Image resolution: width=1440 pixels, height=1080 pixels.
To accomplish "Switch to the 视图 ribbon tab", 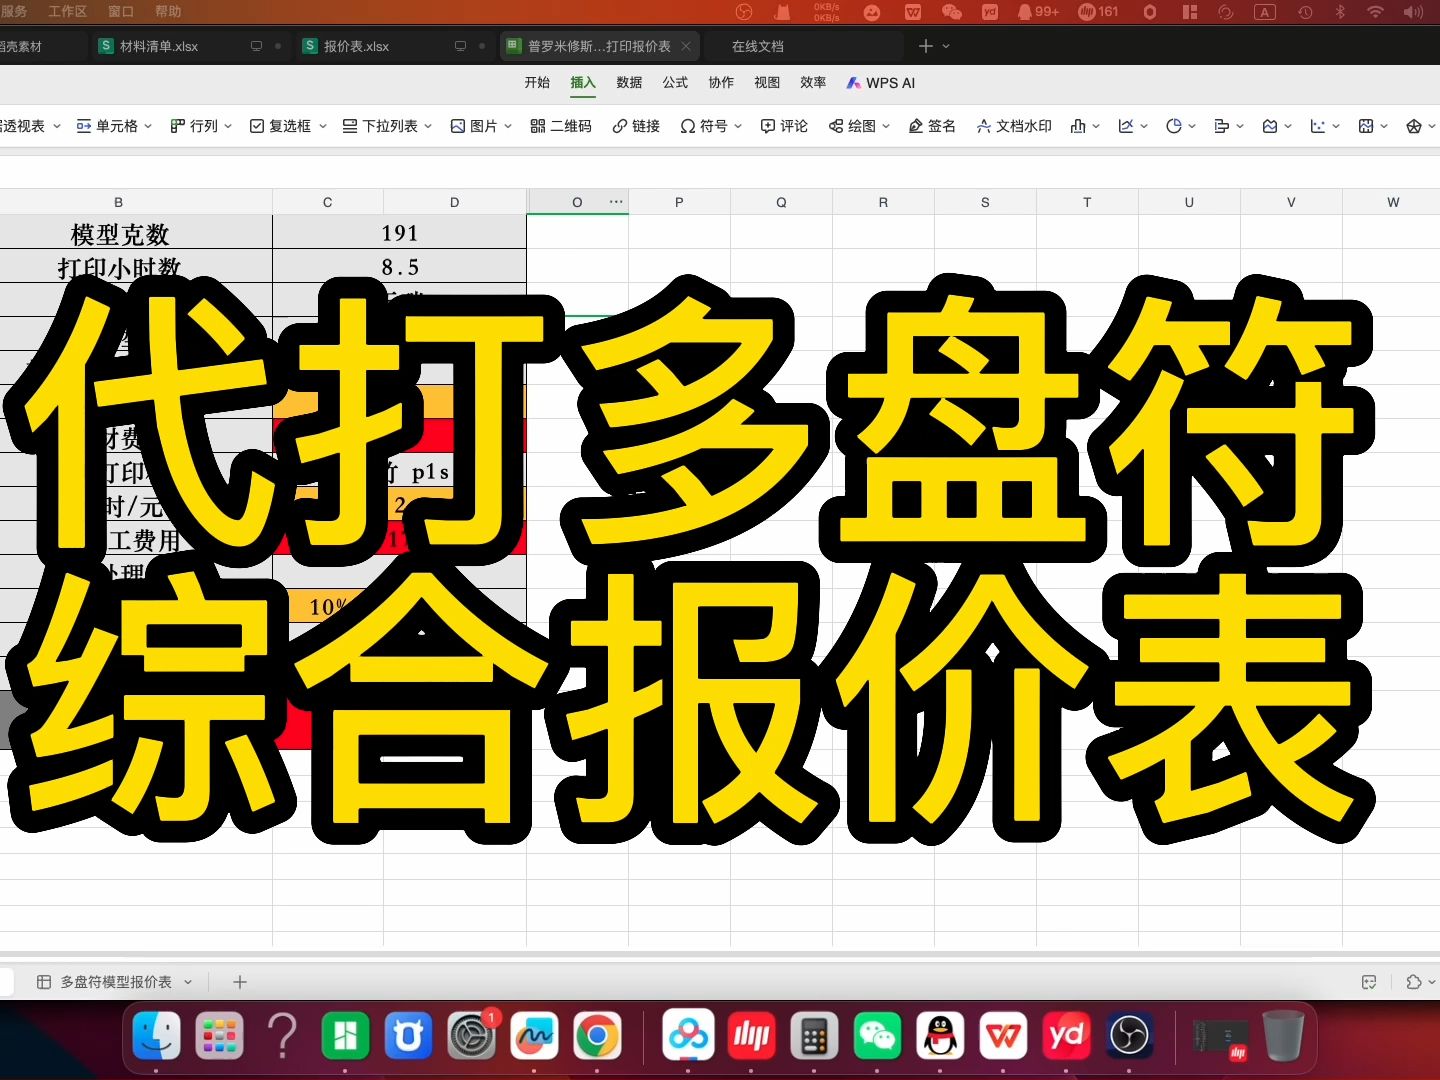I will (x=767, y=83).
